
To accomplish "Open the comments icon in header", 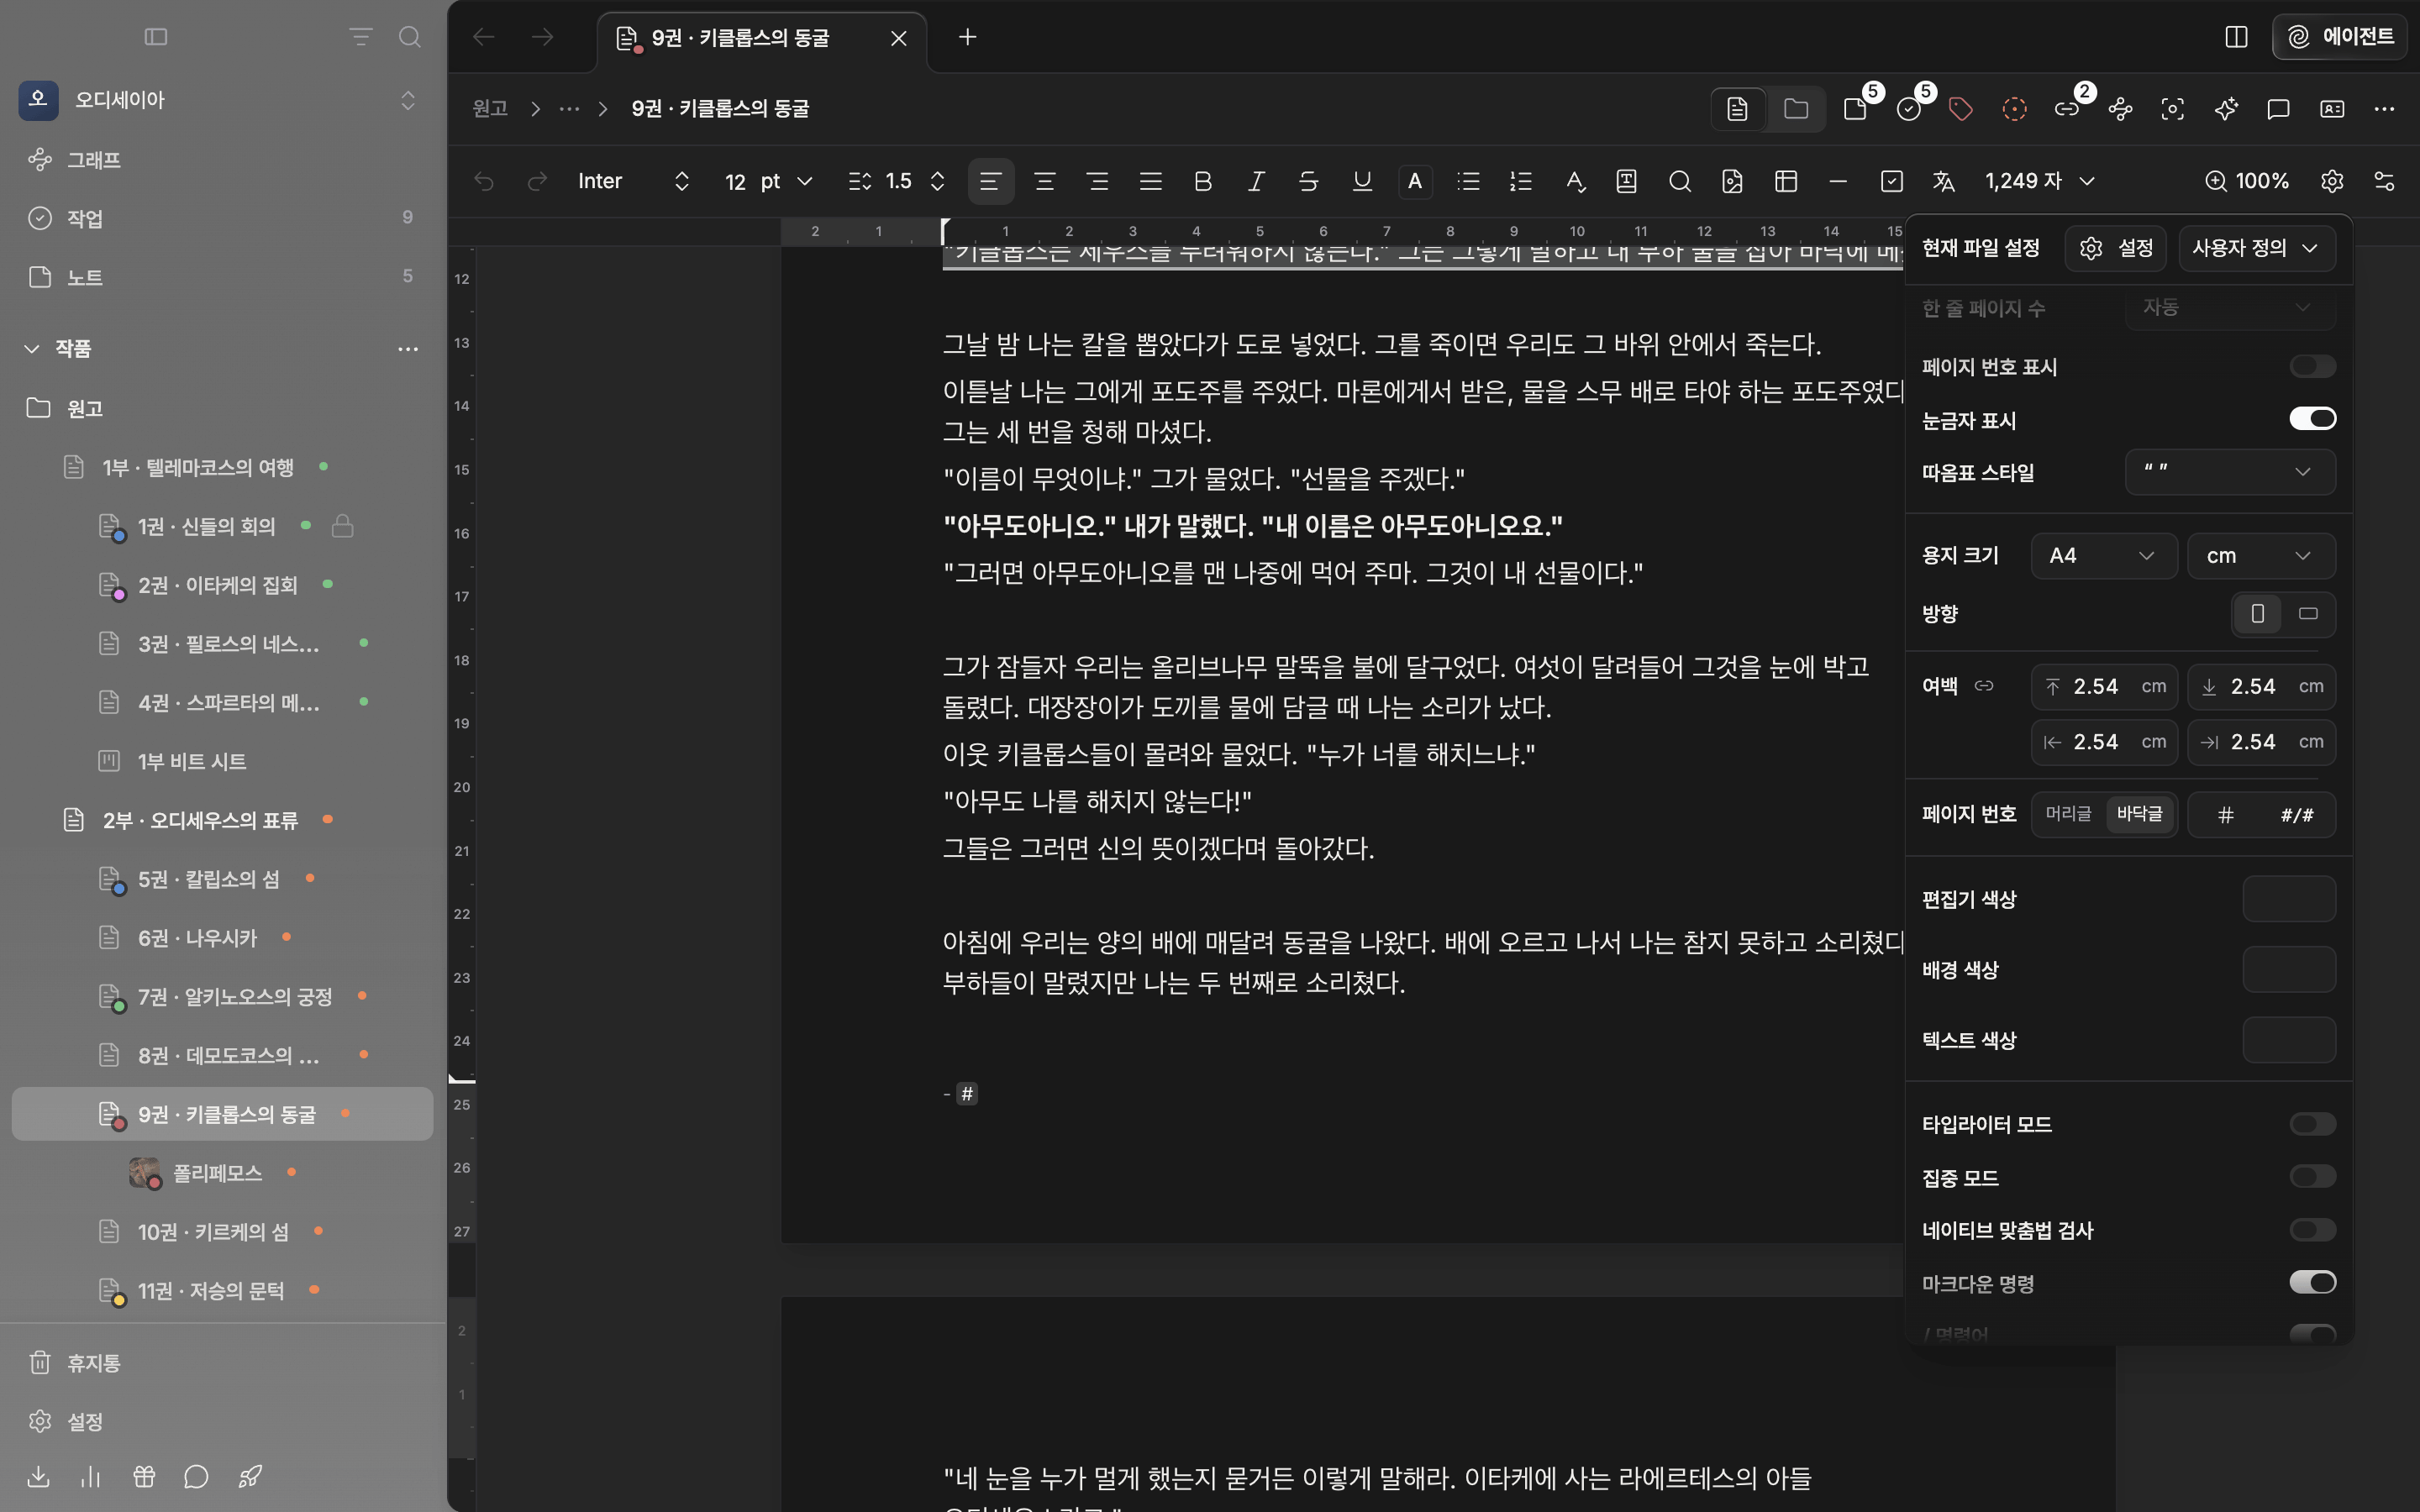I will [x=2278, y=109].
